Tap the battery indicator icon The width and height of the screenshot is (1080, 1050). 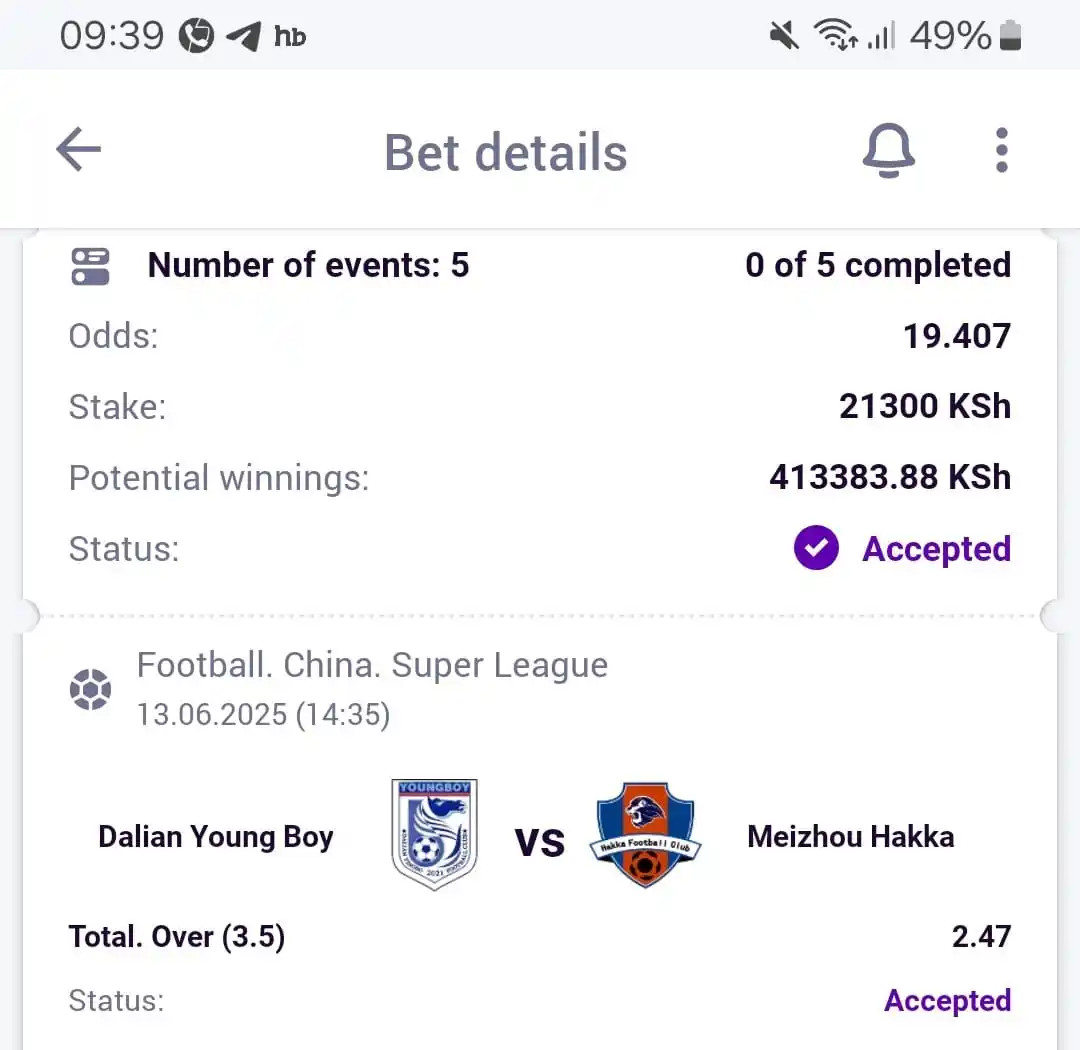coord(1010,35)
